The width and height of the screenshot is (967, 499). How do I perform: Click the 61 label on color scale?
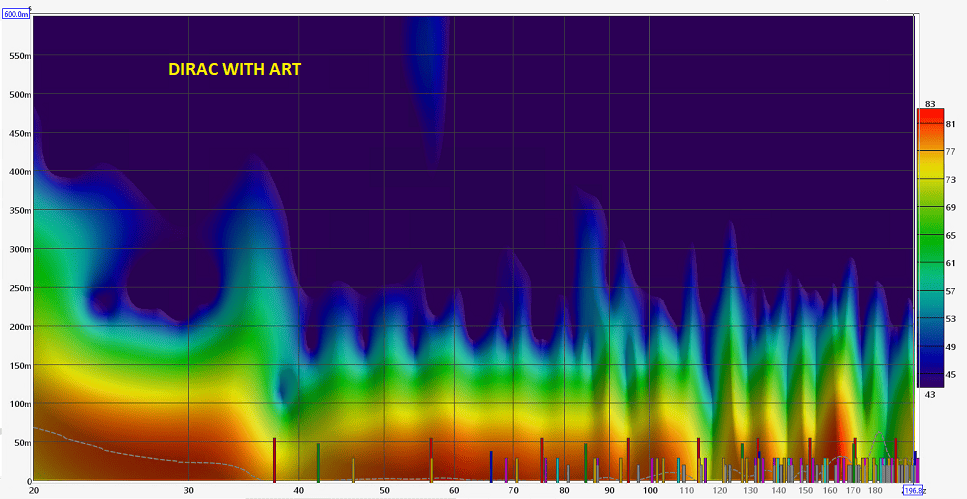click(x=951, y=263)
